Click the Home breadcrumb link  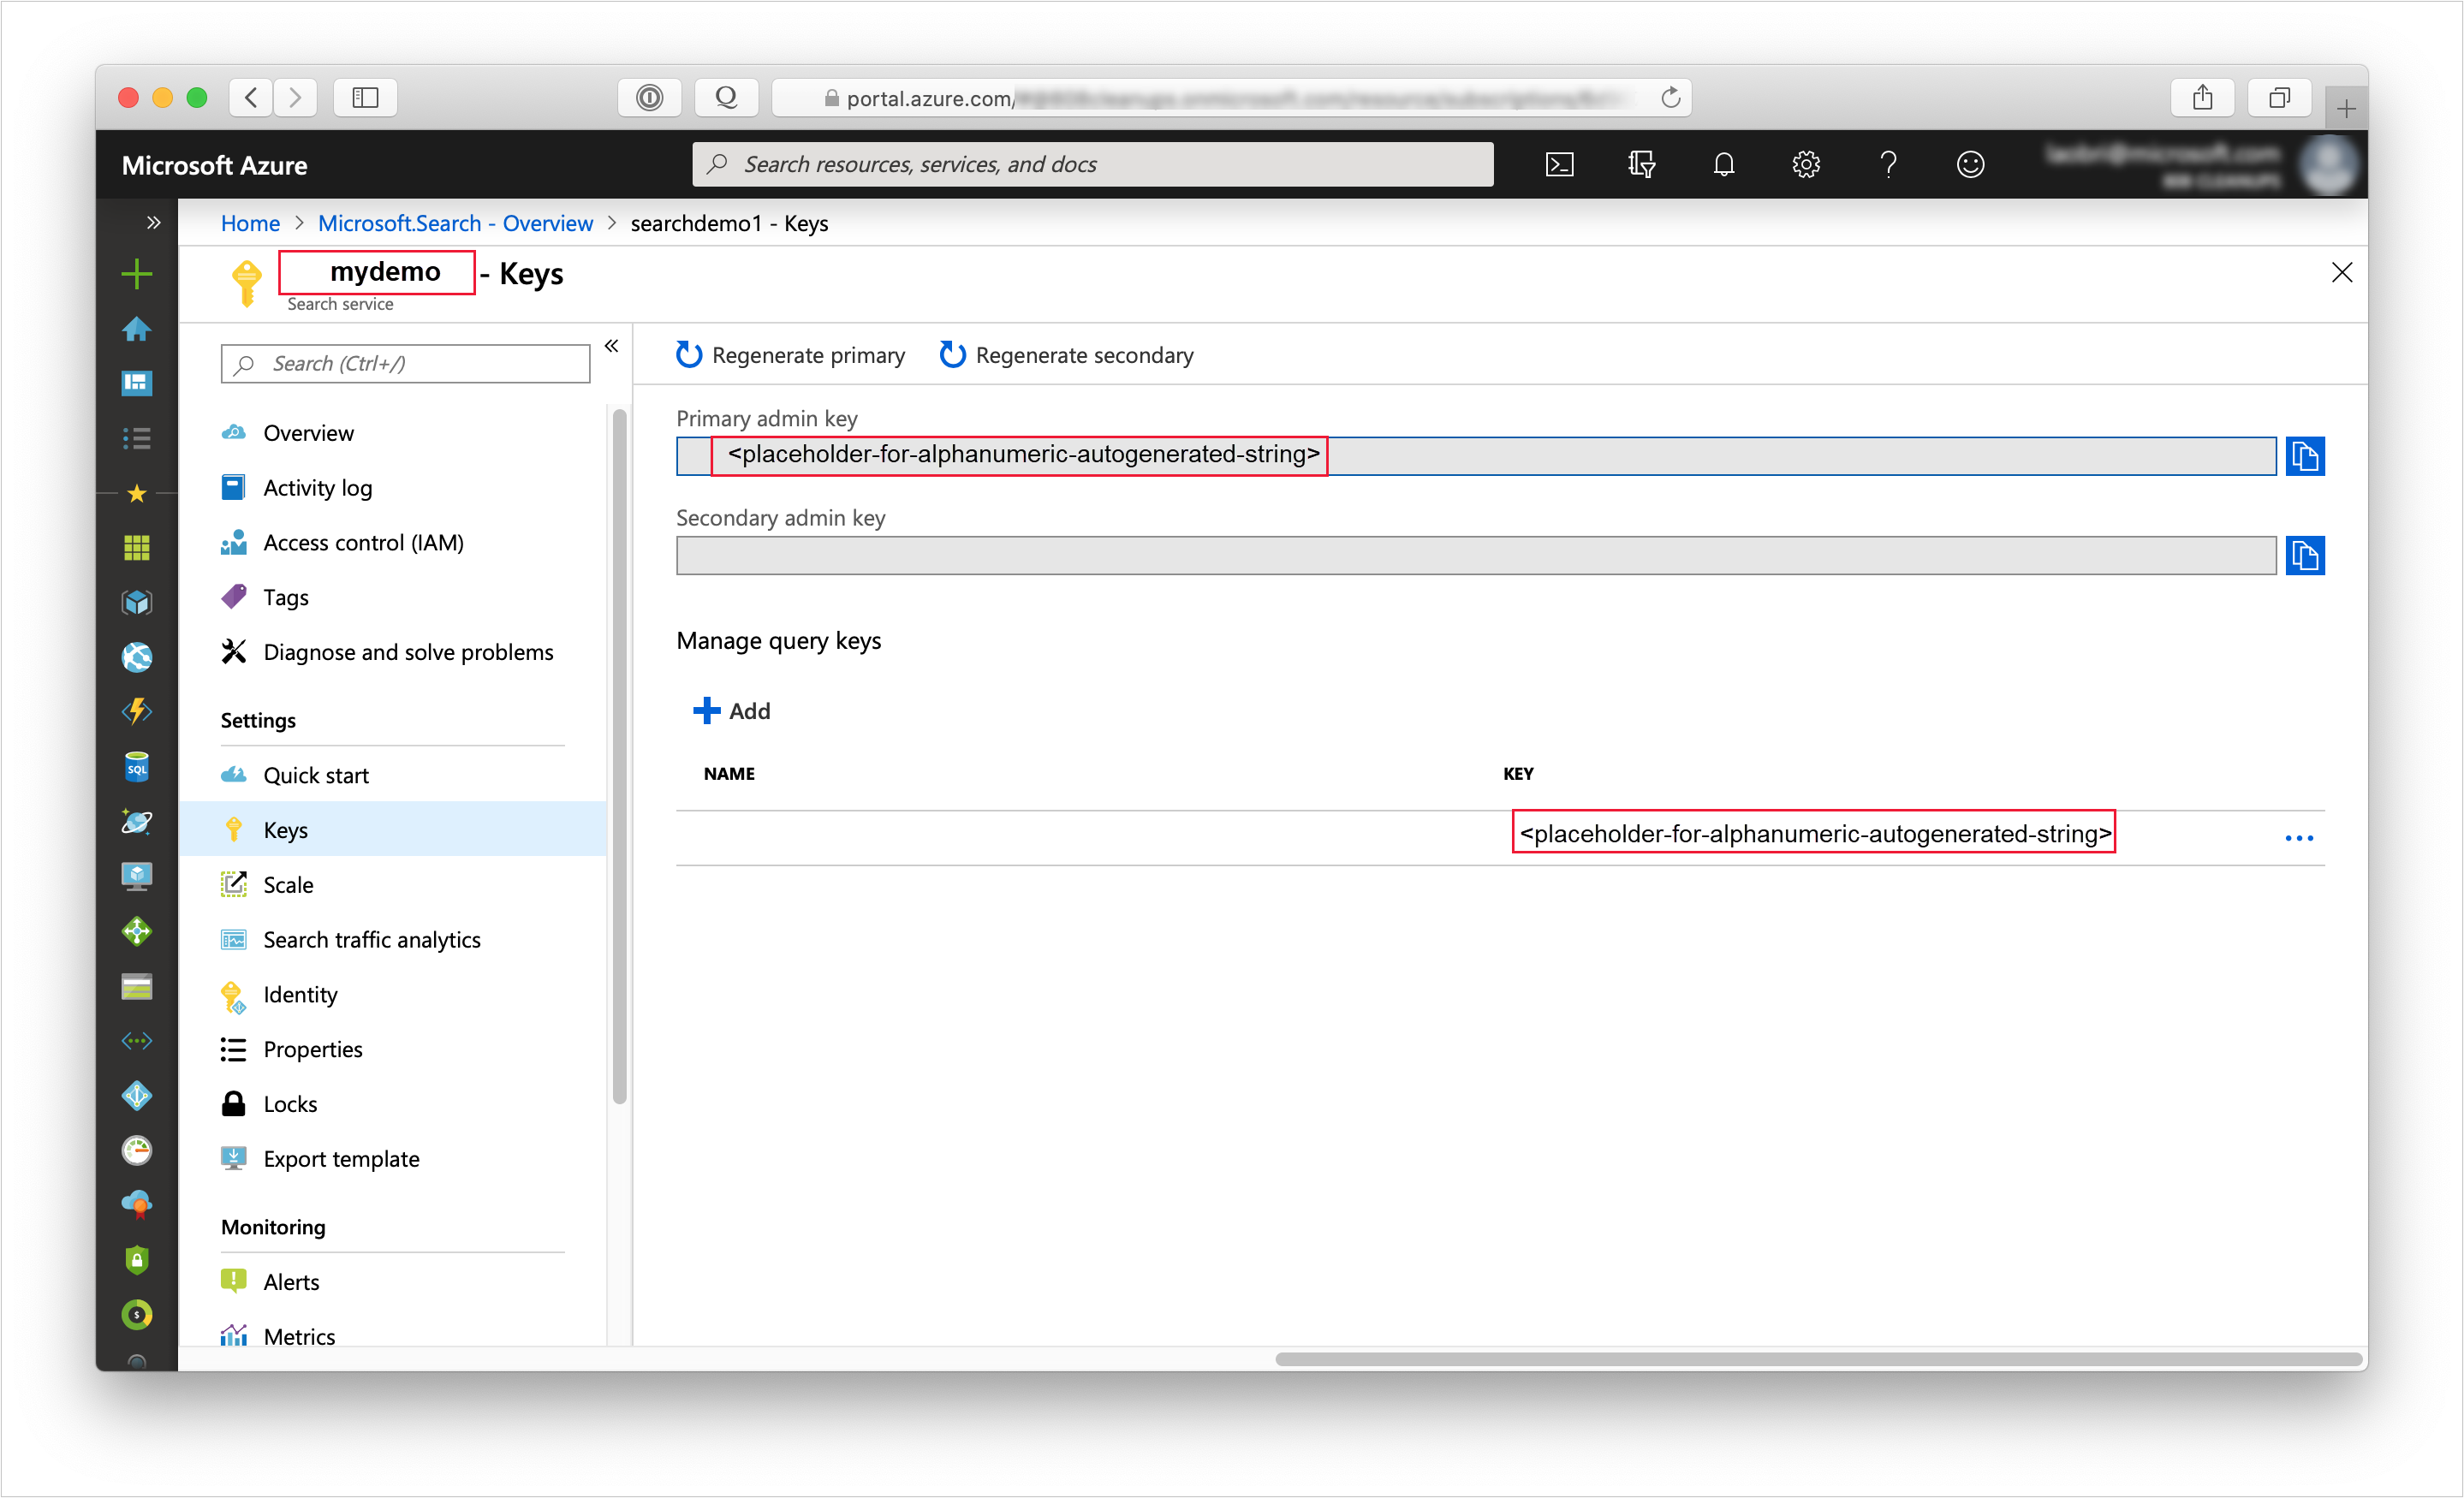[250, 223]
